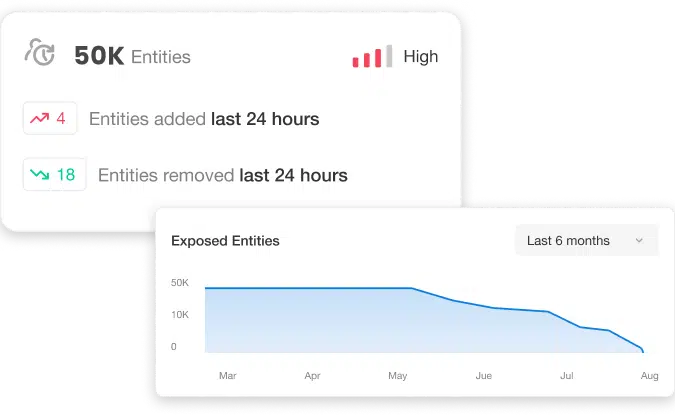This screenshot has width=675, height=416.
Task: Click the May label on the chart axis
Action: (x=398, y=376)
